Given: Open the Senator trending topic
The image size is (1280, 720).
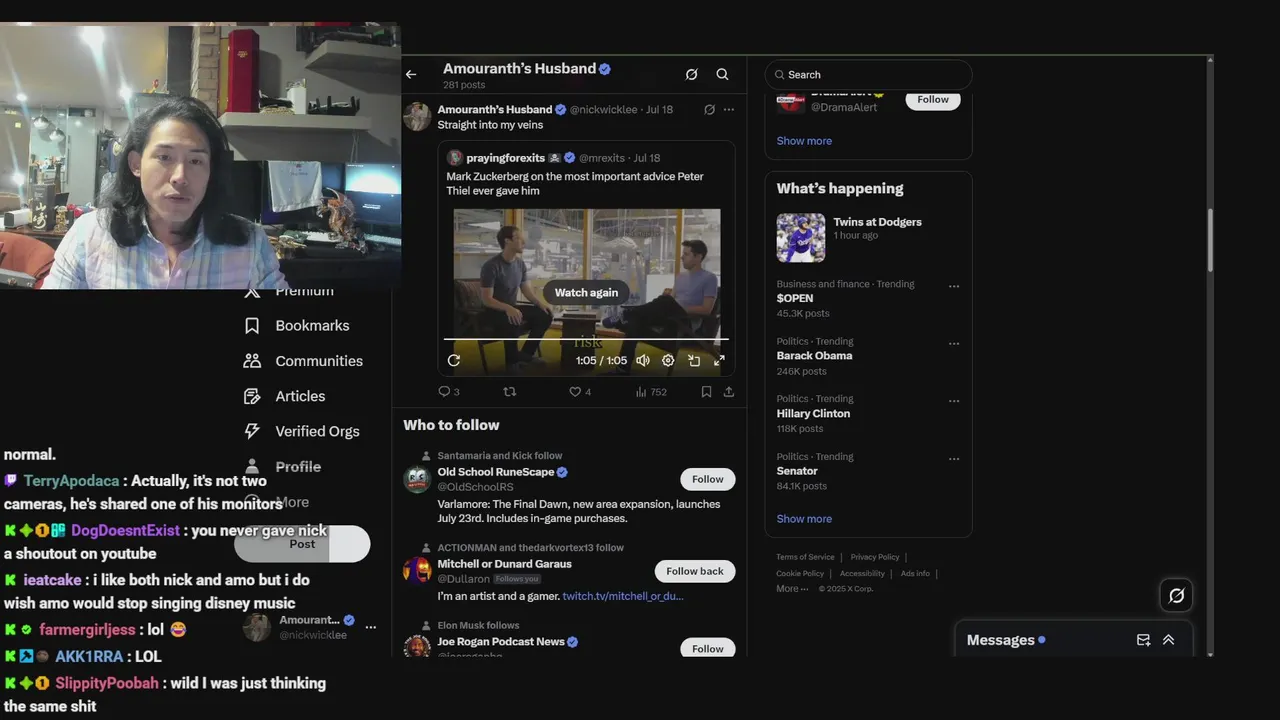Looking at the screenshot, I should pyautogui.click(x=797, y=471).
